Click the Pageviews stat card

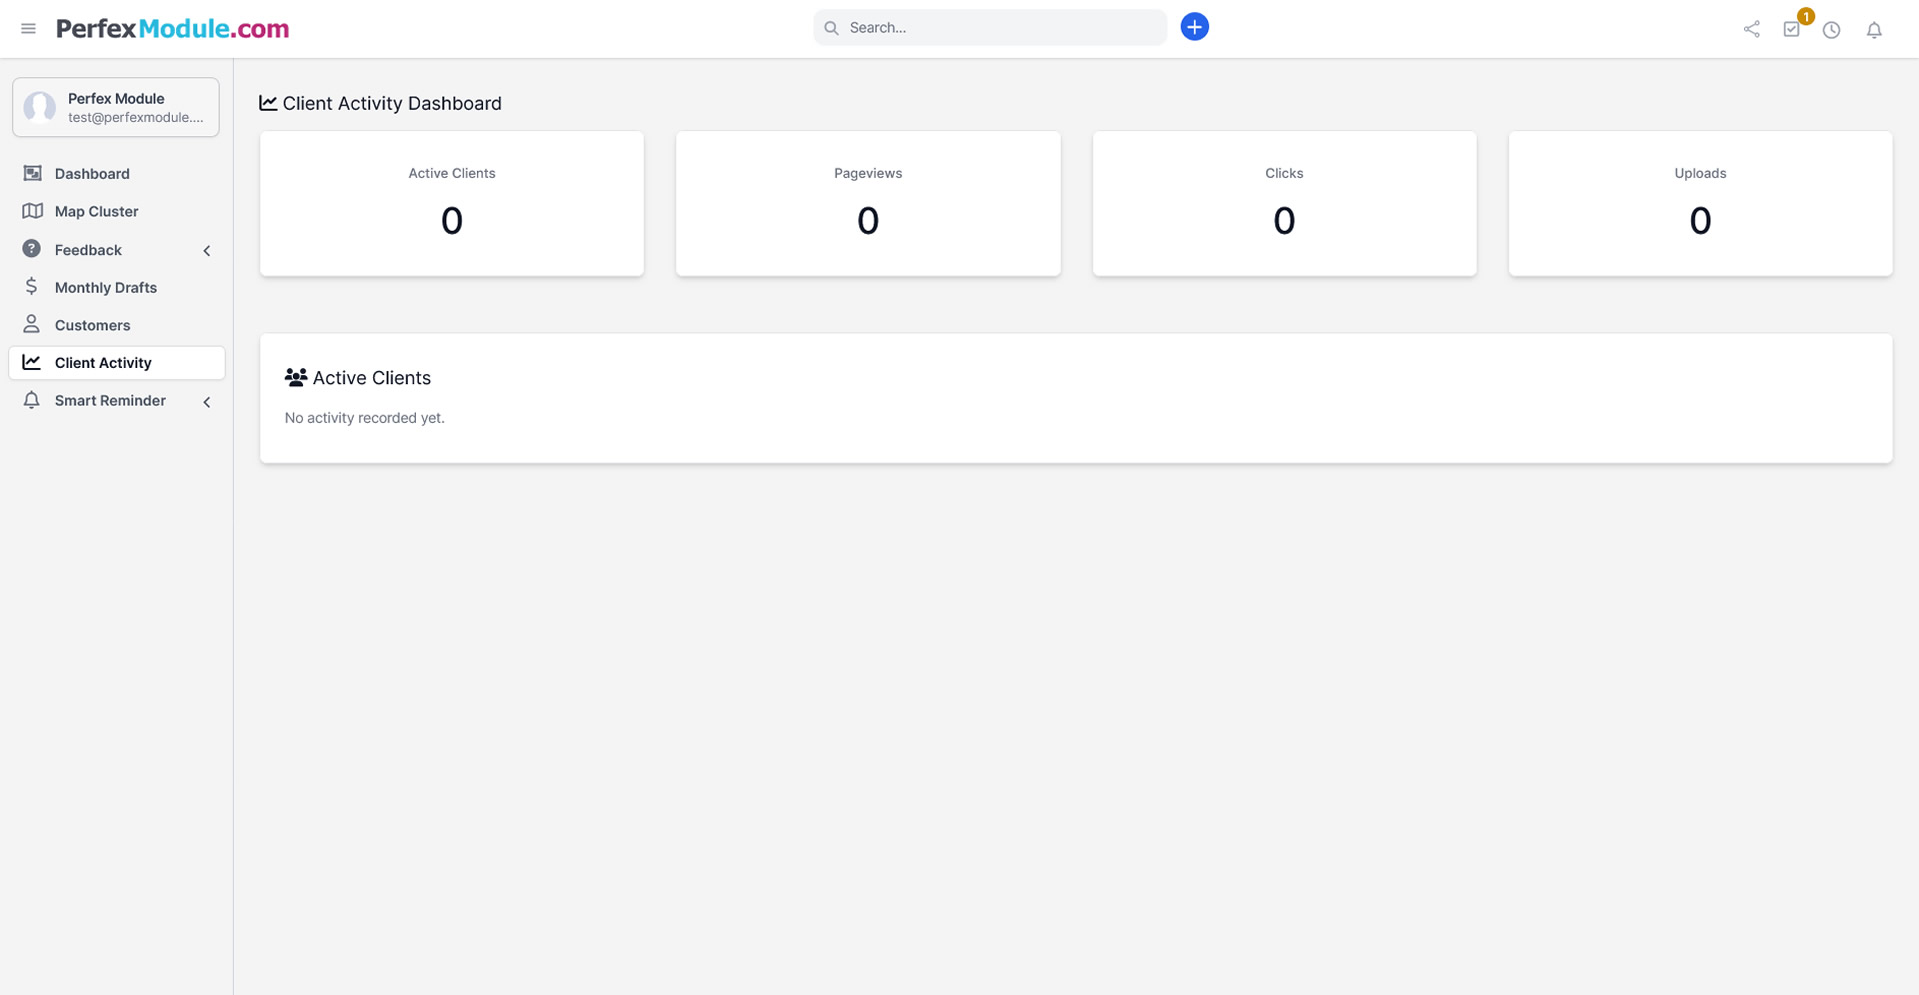867,203
